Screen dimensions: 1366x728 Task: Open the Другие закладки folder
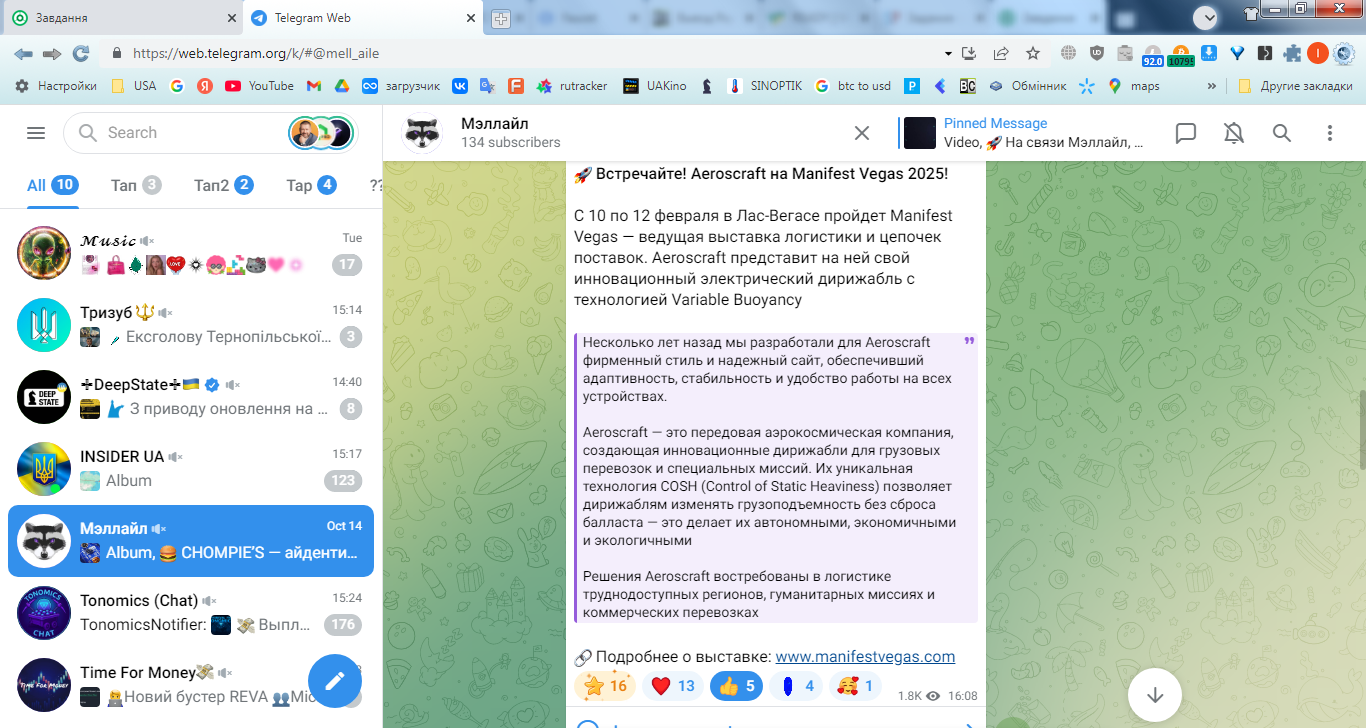coord(1295,86)
